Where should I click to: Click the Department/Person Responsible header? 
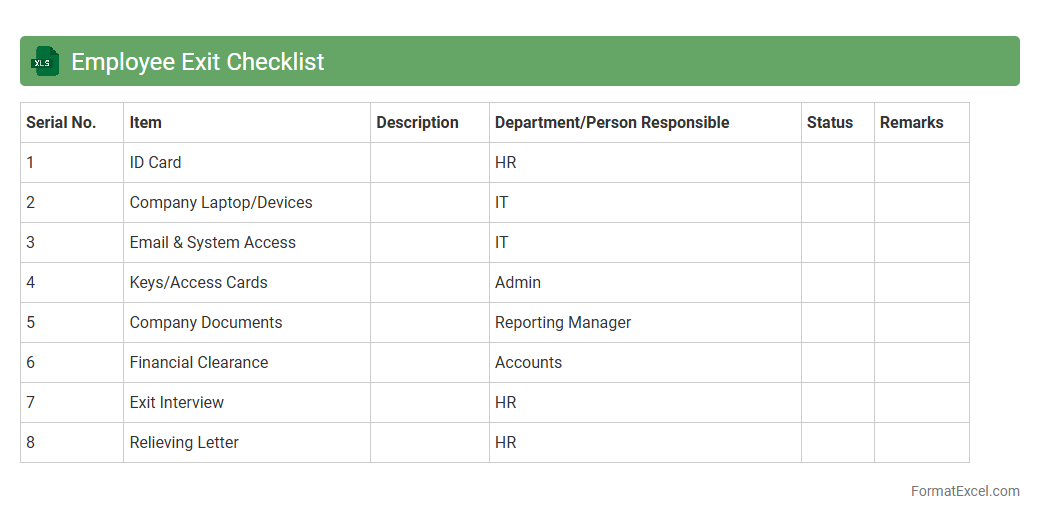click(611, 123)
